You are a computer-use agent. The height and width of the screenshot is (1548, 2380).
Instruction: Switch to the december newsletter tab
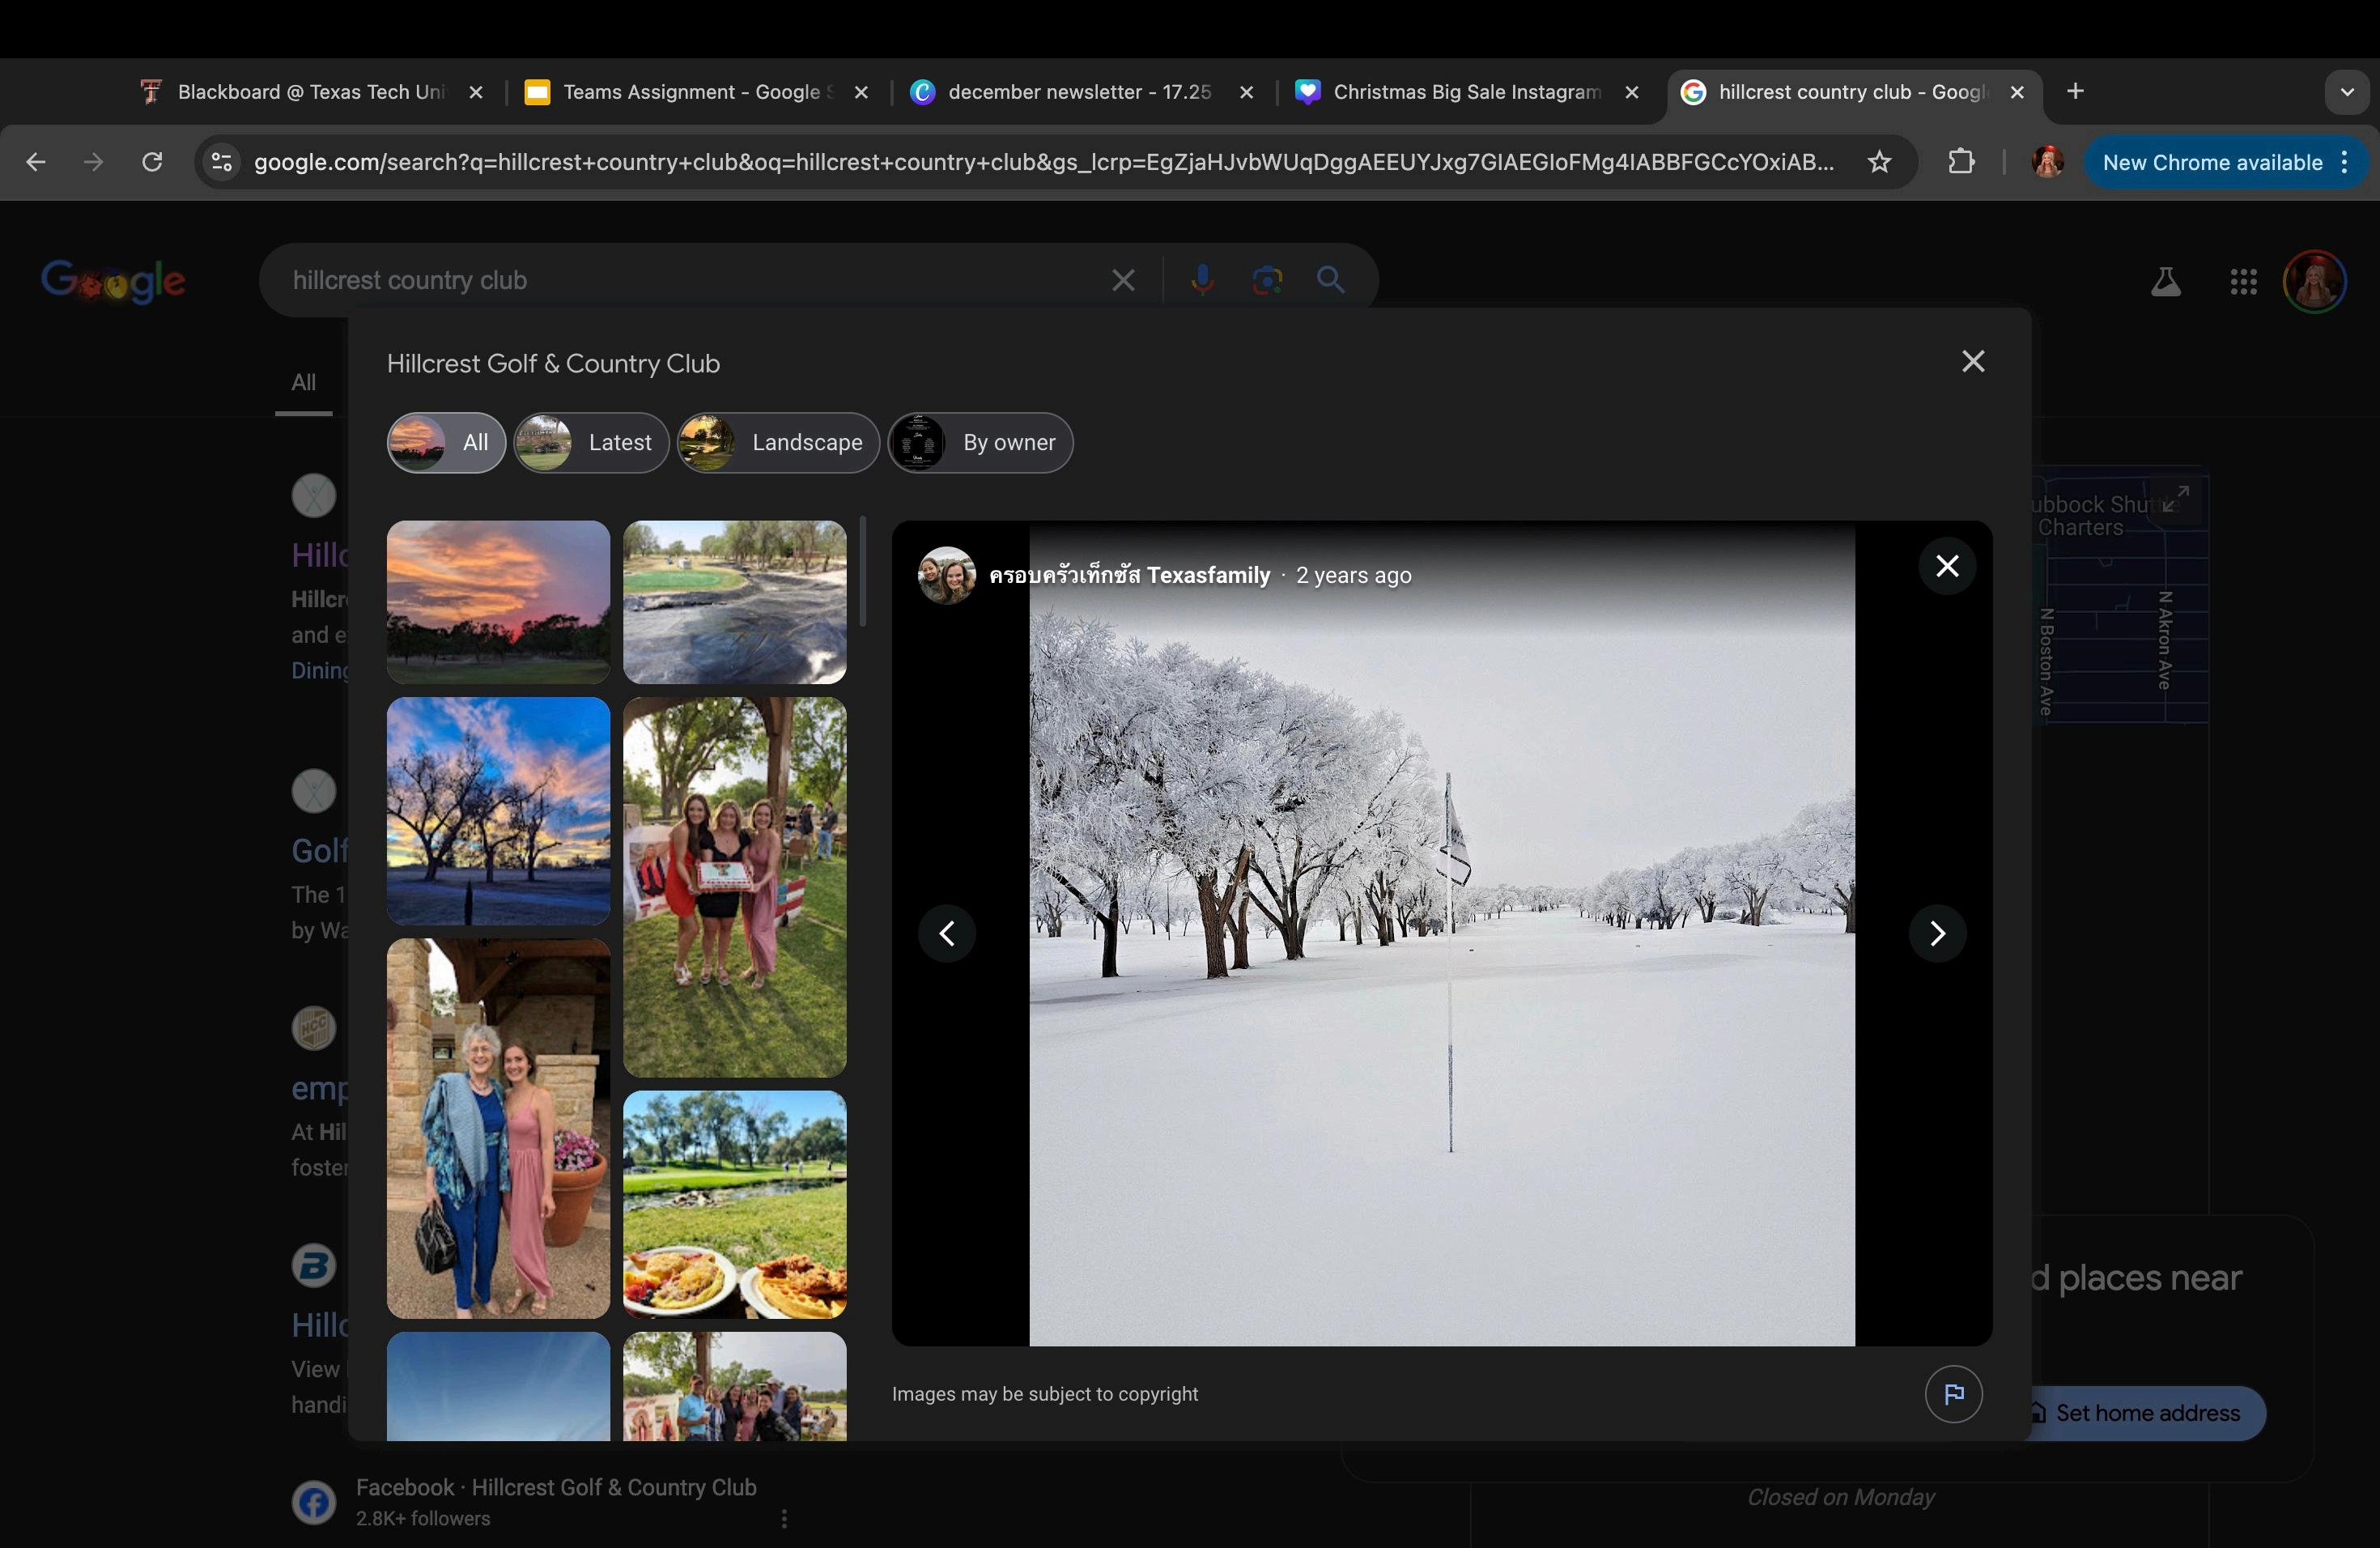(x=1078, y=92)
